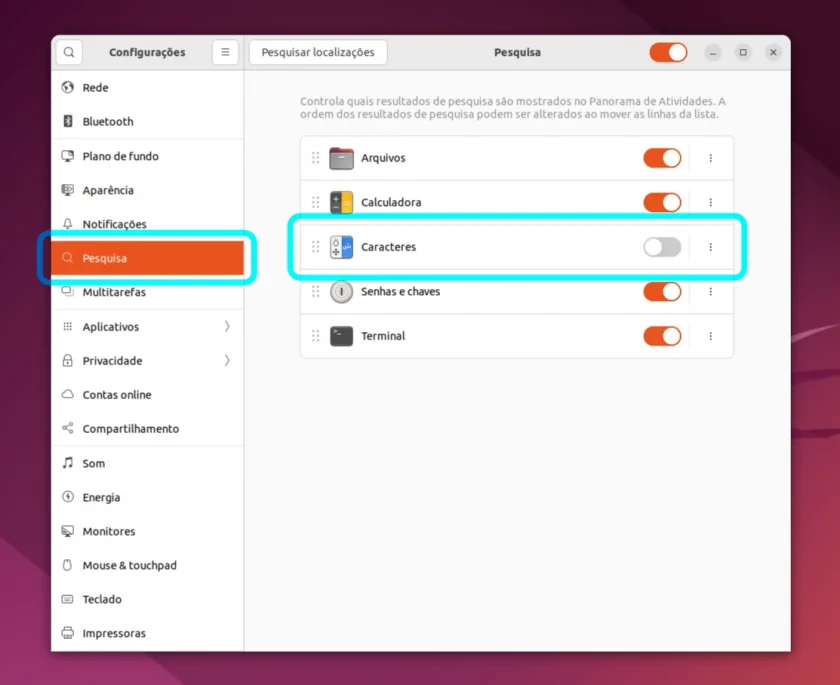Click the Impressoras label in sidebar
840x685 pixels.
click(x=114, y=633)
